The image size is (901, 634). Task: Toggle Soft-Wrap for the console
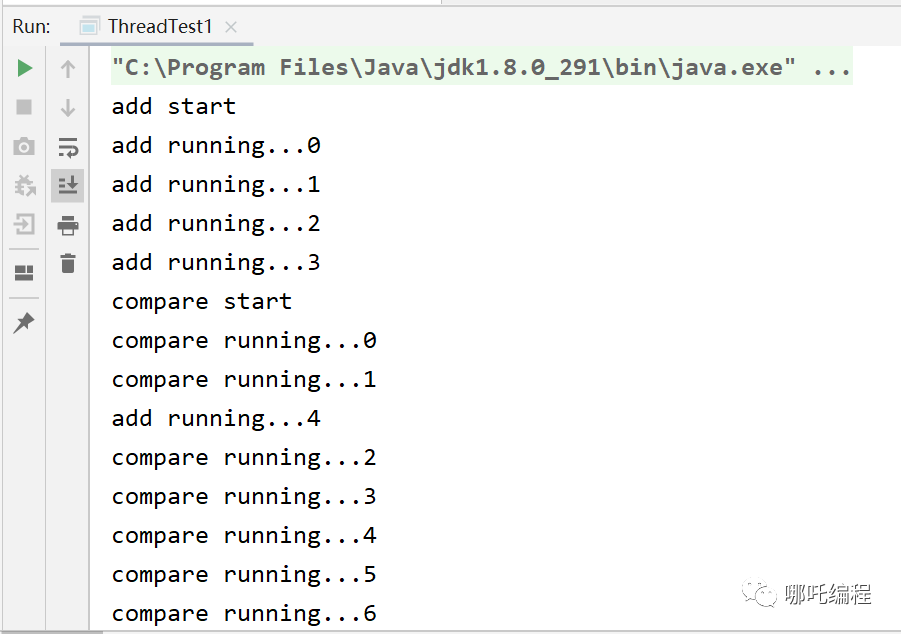(68, 148)
